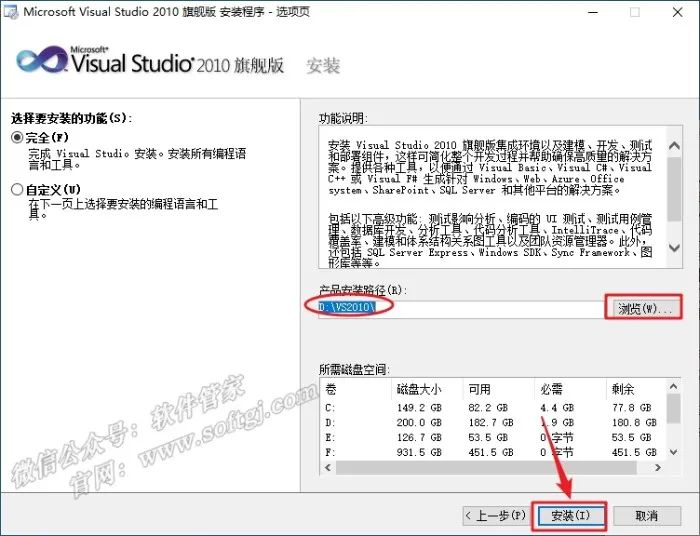
Task: Minimize the installer window
Action: coord(593,12)
